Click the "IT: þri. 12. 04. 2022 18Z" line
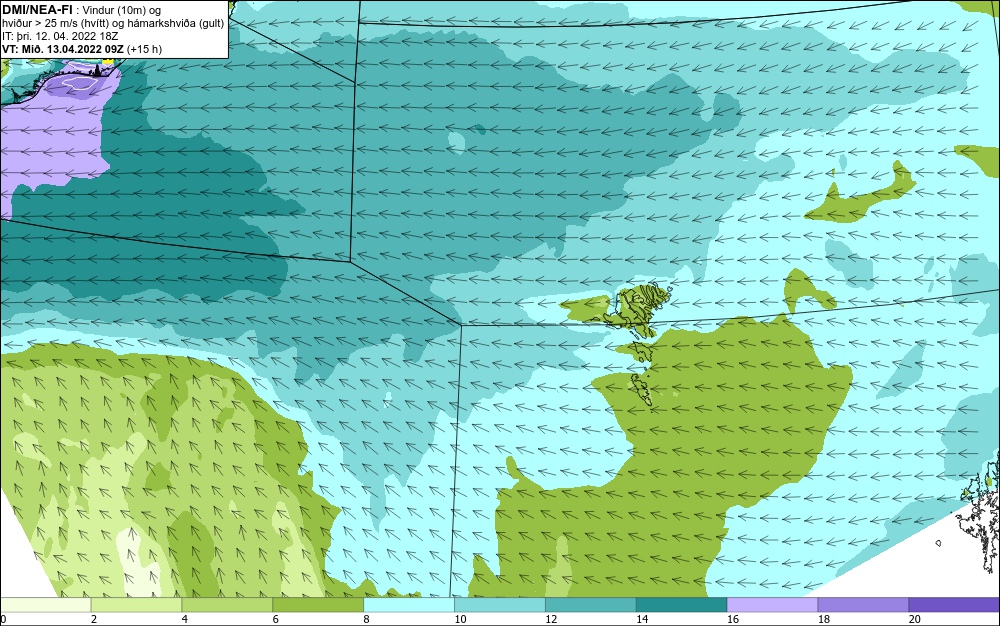The height and width of the screenshot is (626, 1000). click(60, 36)
